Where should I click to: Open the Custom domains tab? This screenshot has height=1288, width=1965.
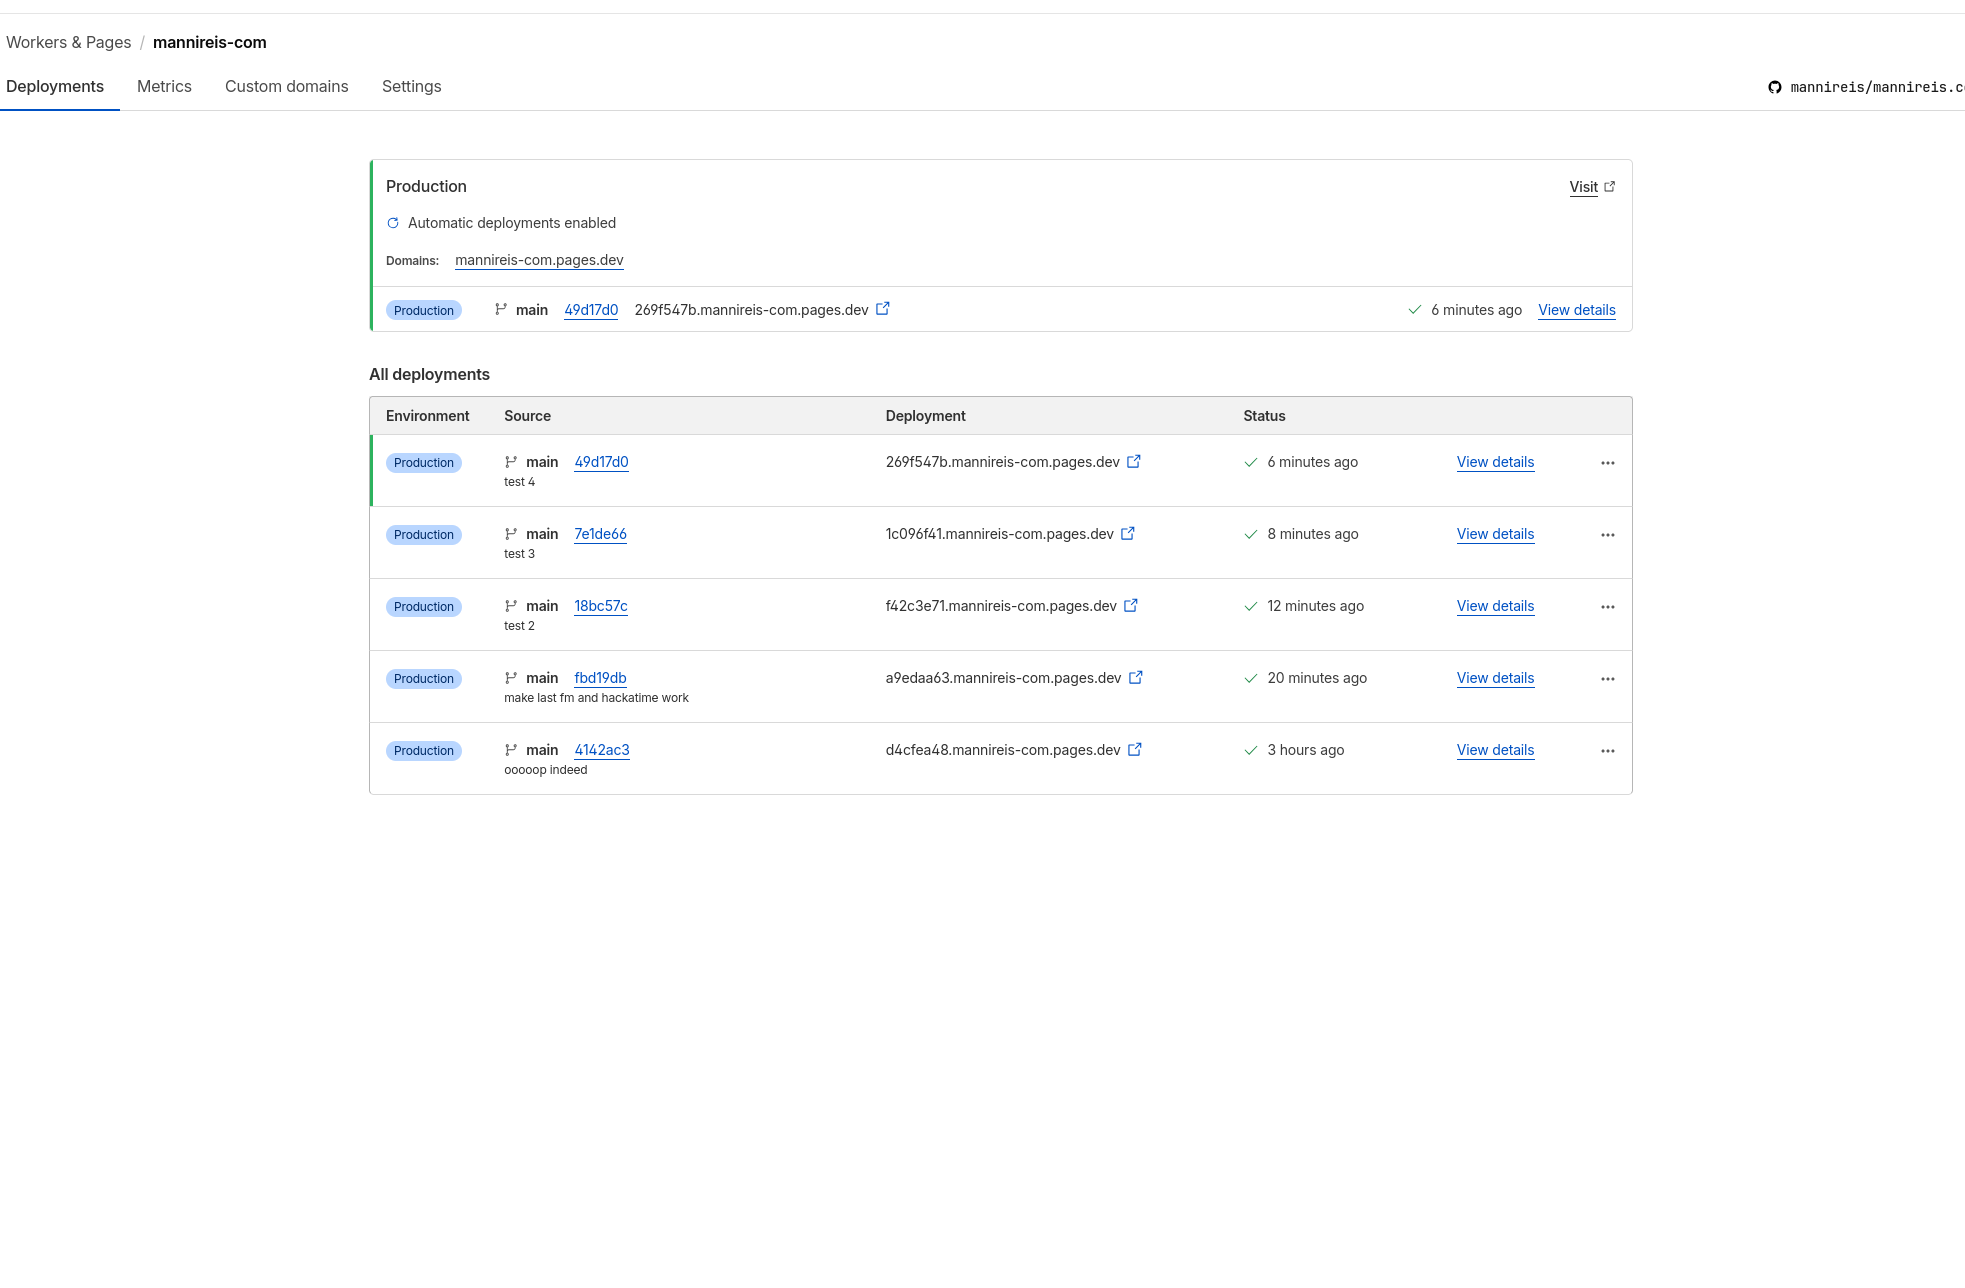tap(286, 87)
